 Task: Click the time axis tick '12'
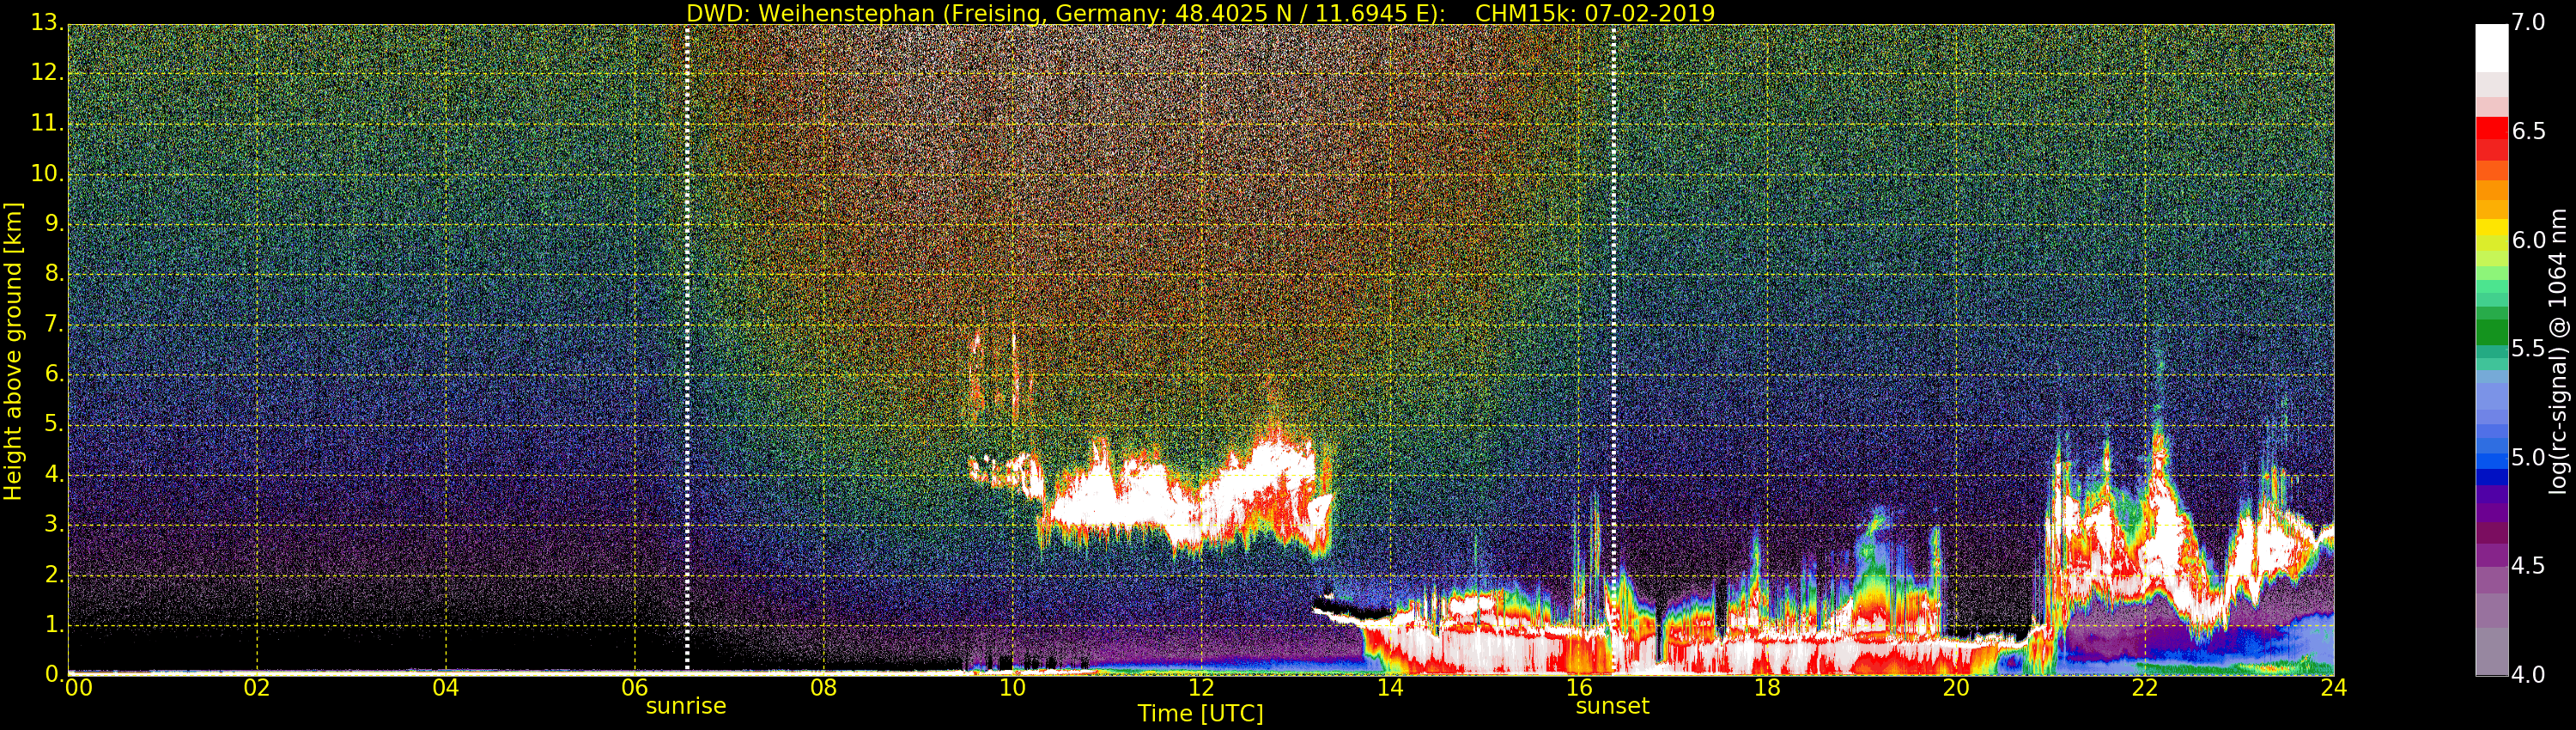(x=1201, y=688)
